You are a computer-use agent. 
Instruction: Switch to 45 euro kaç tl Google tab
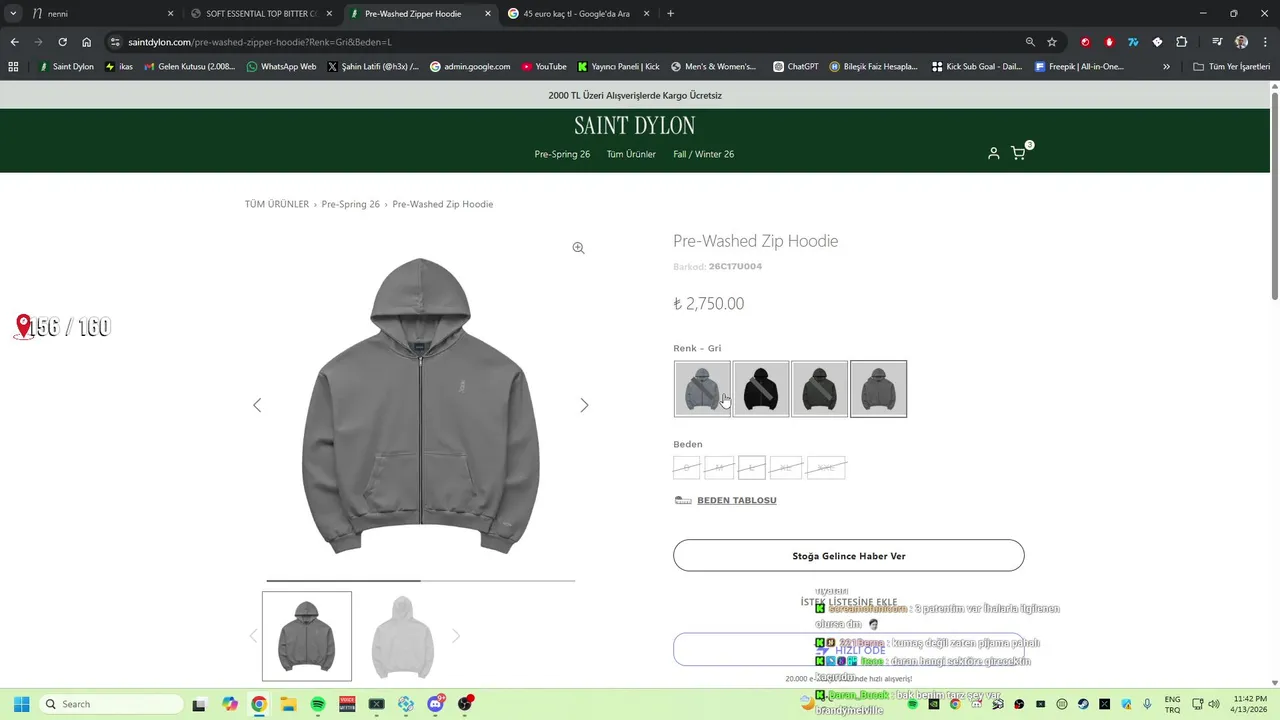tap(580, 14)
